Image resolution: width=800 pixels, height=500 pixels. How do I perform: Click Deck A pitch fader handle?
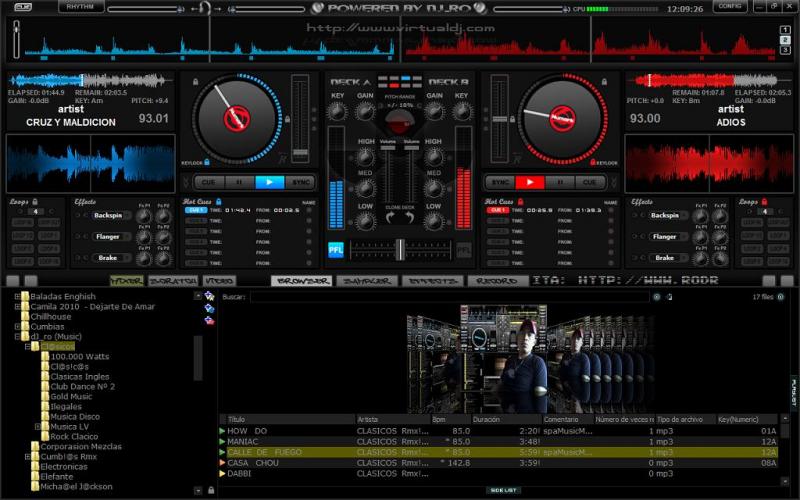click(x=300, y=152)
